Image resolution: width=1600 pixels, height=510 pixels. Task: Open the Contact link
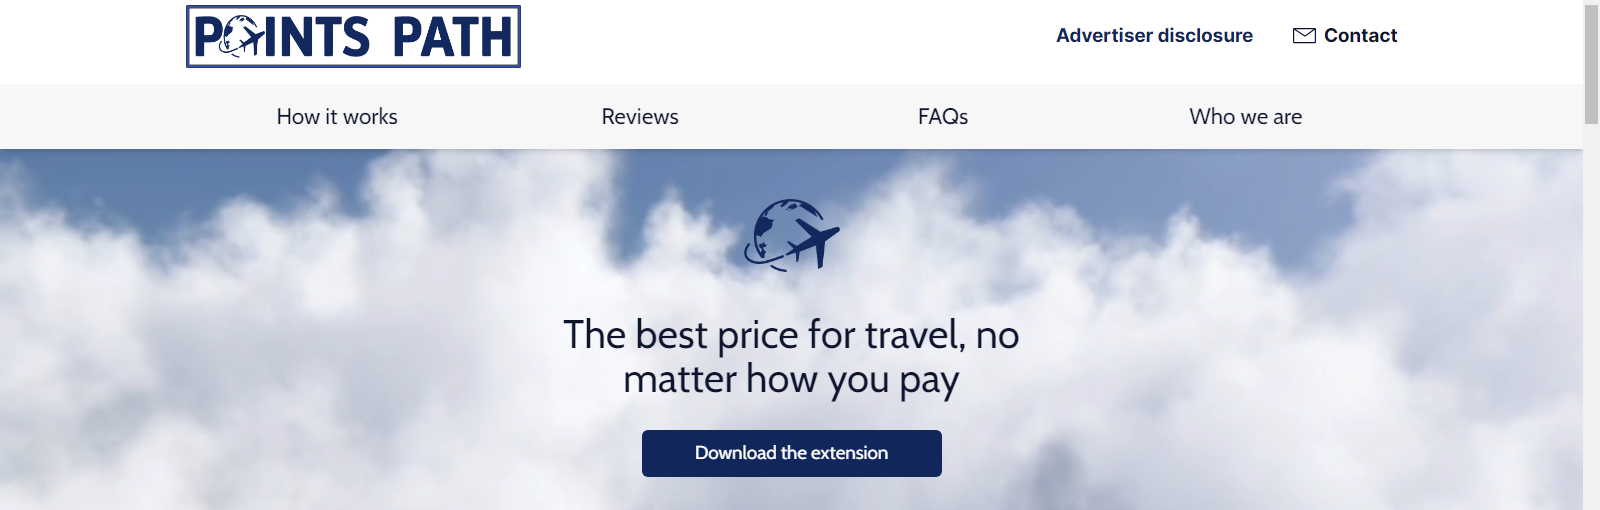[1360, 35]
